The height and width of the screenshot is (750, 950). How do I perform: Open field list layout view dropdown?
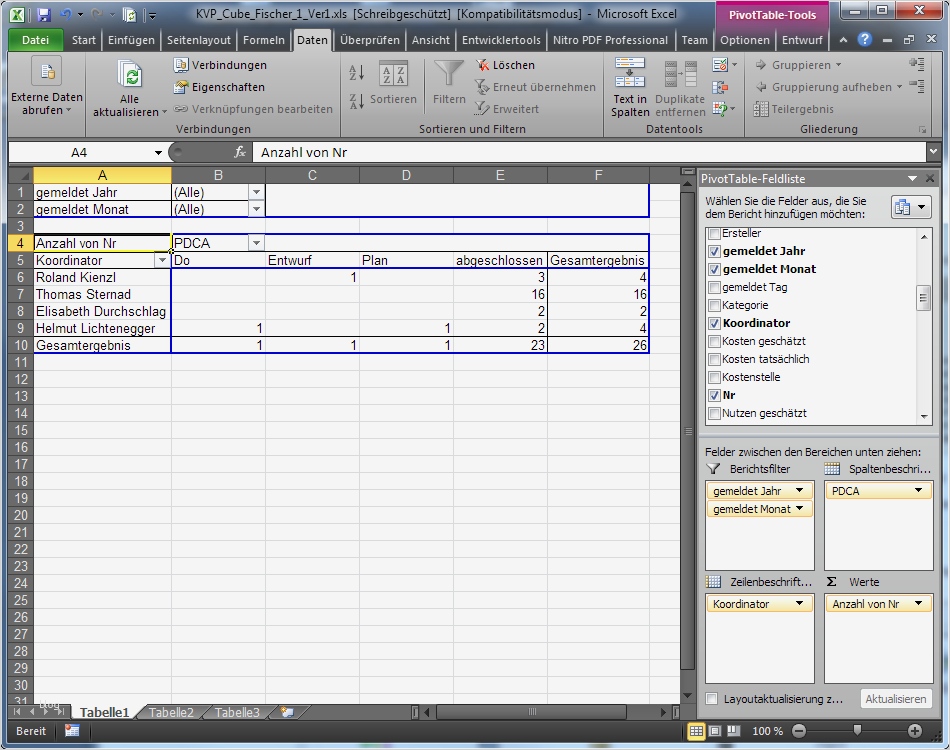[911, 207]
